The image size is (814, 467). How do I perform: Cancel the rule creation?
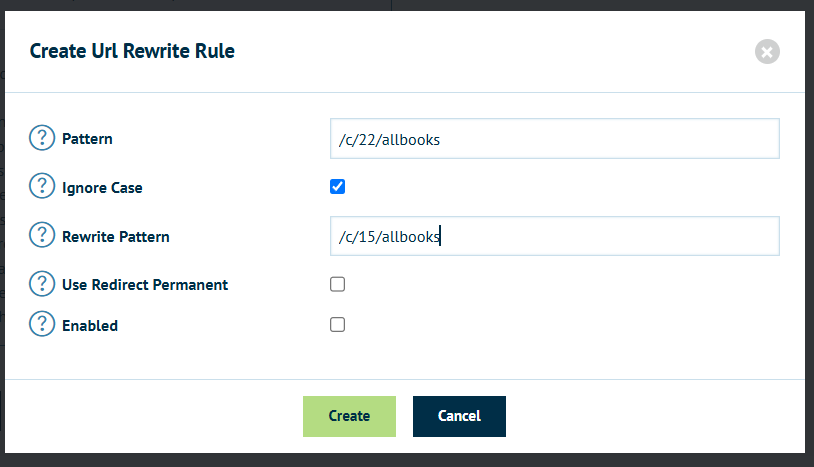459,416
